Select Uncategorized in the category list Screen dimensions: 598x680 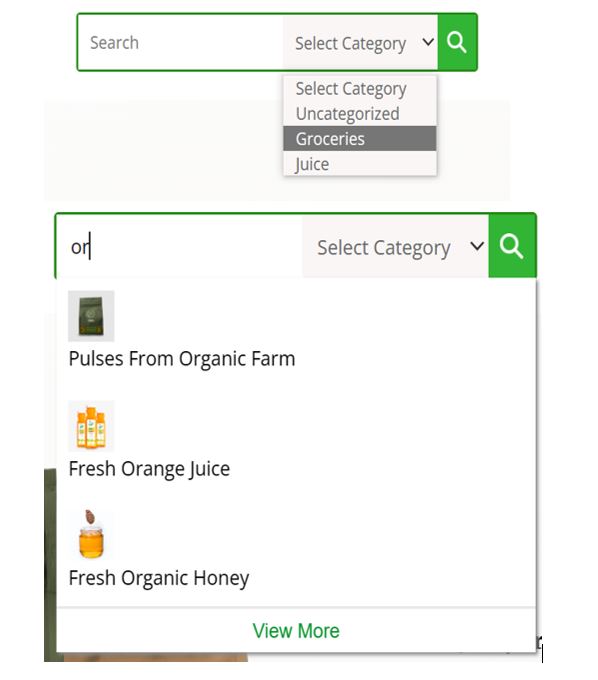[x=359, y=114]
